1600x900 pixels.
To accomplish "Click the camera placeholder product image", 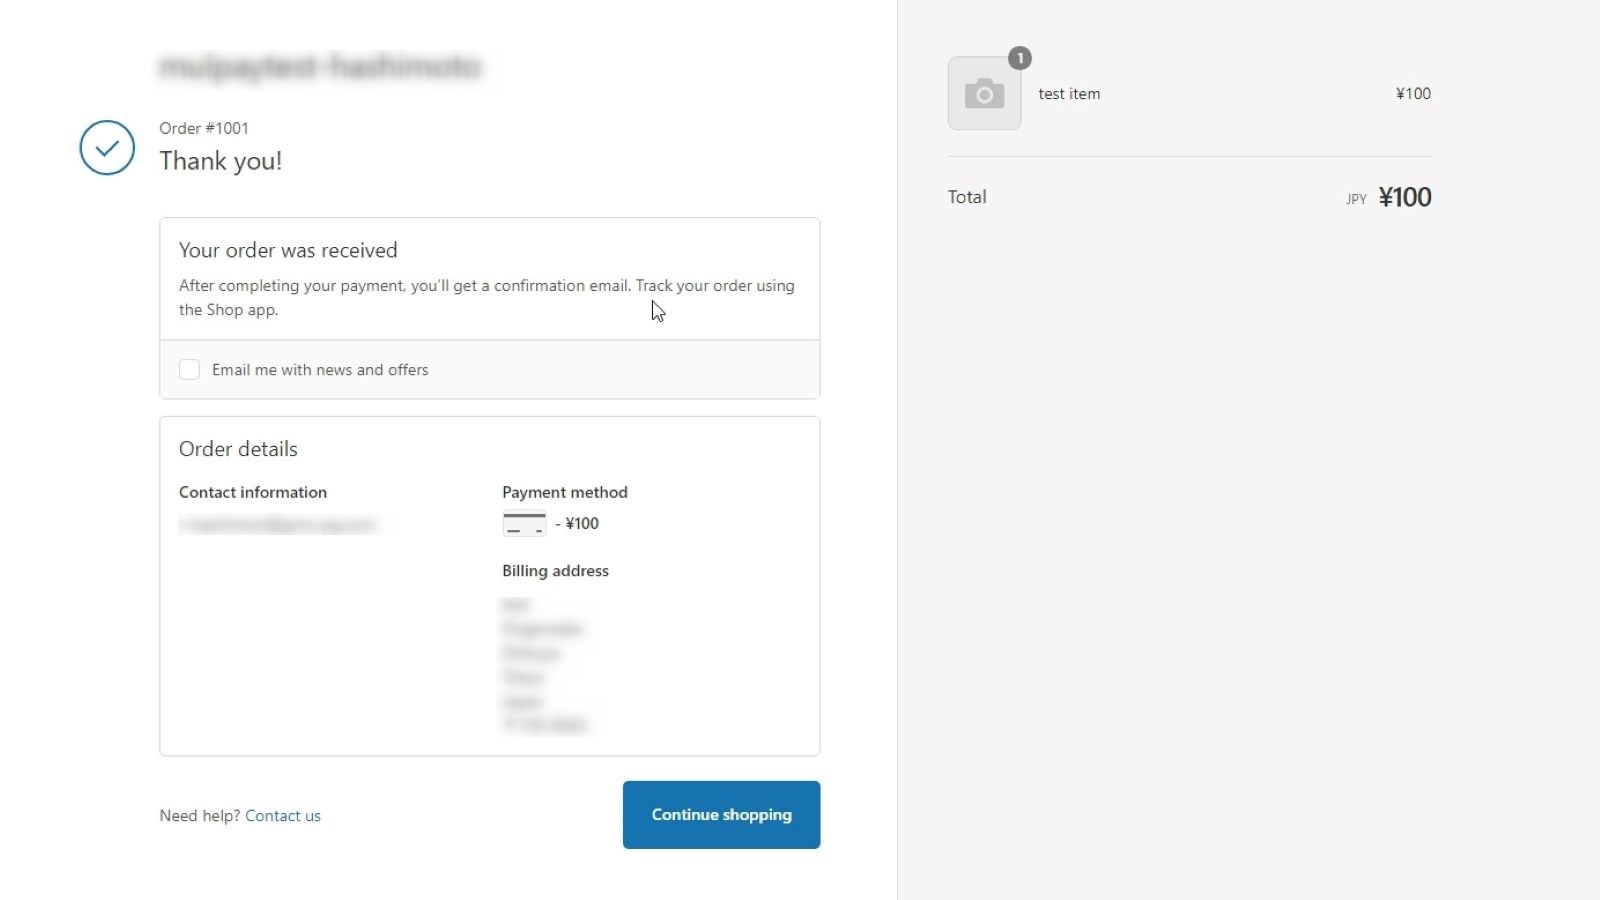I will 984,94.
